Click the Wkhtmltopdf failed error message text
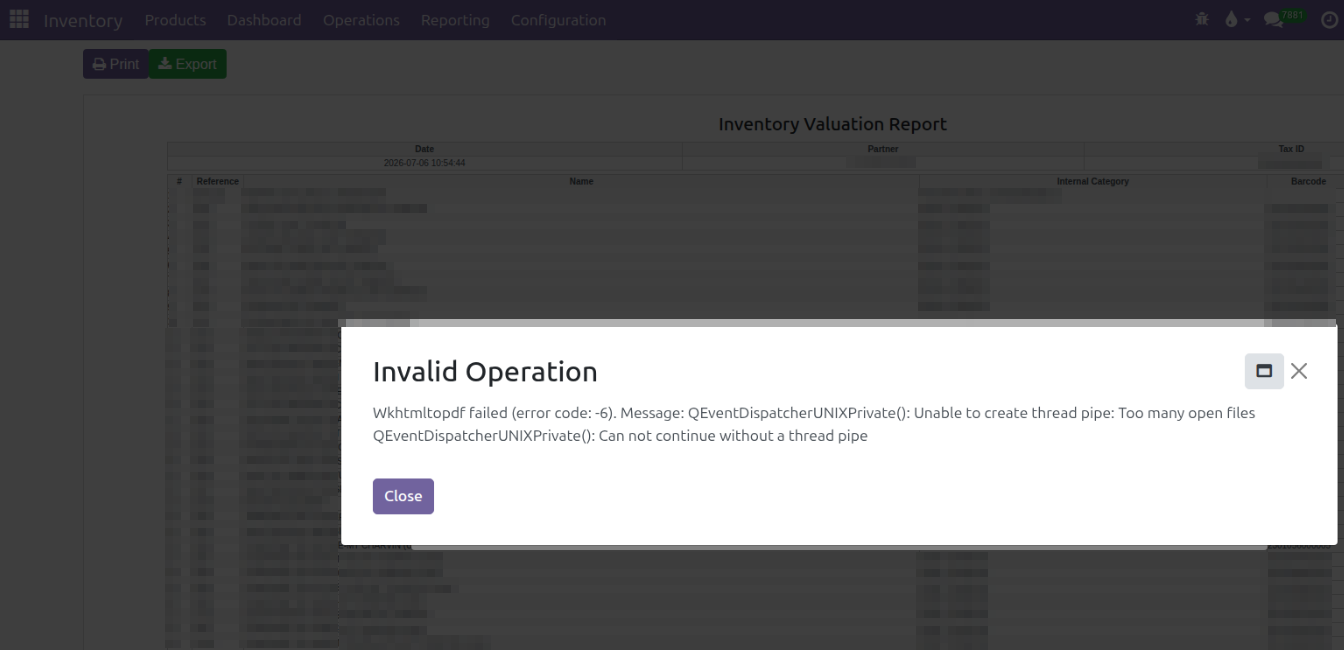Screen dimensions: 1344x650 (x=814, y=424)
